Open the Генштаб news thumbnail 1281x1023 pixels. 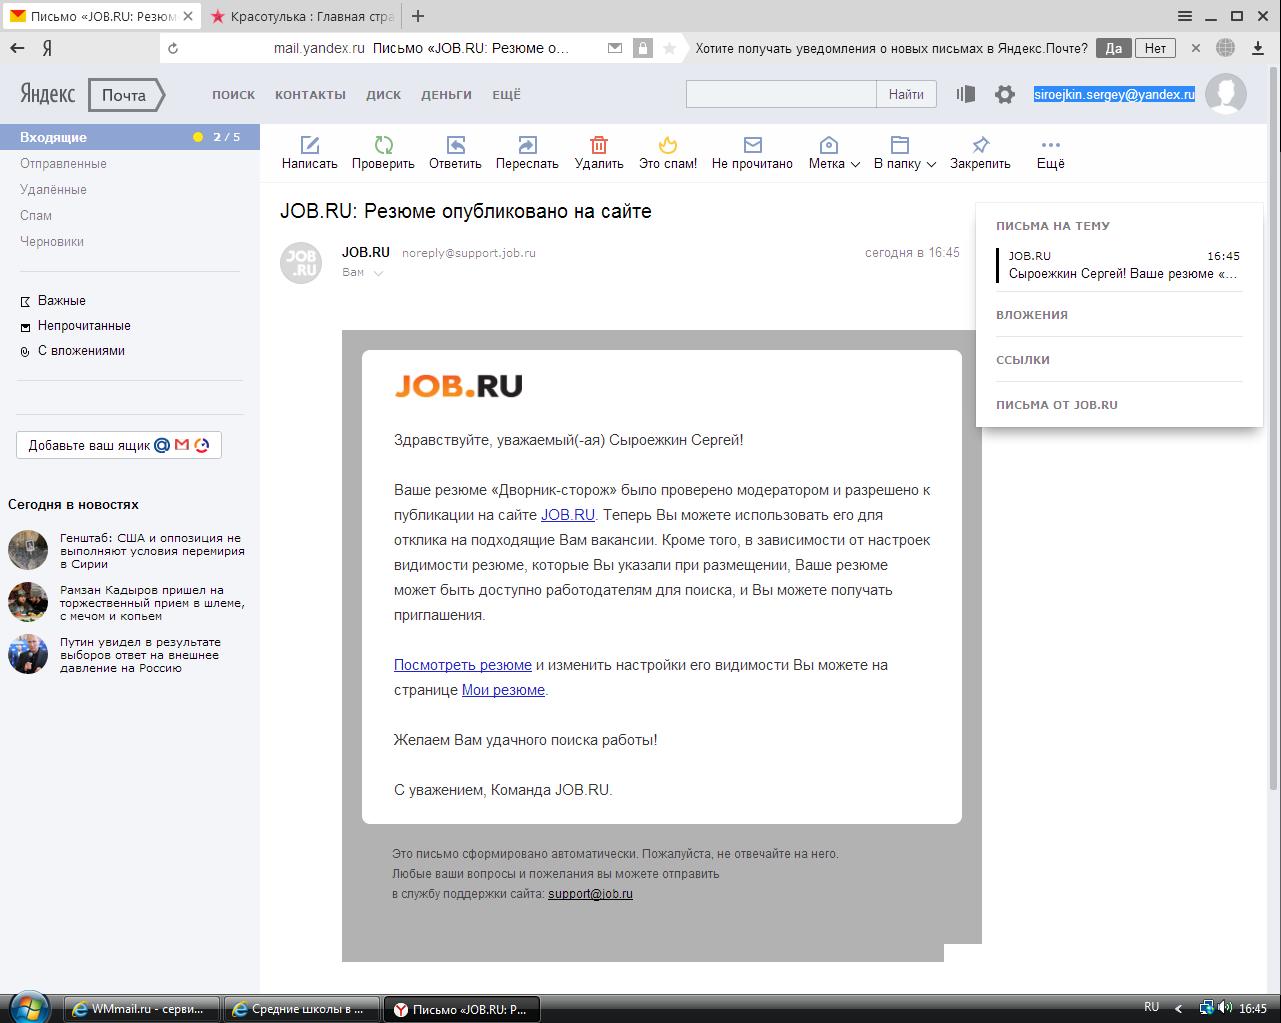tap(28, 550)
